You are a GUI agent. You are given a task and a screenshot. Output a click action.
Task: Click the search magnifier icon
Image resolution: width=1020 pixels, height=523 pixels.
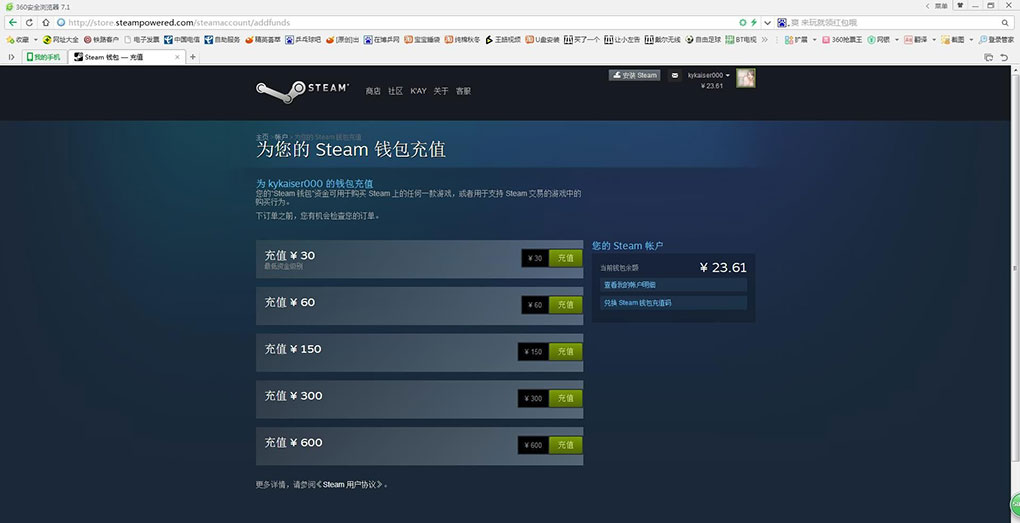coord(1005,22)
